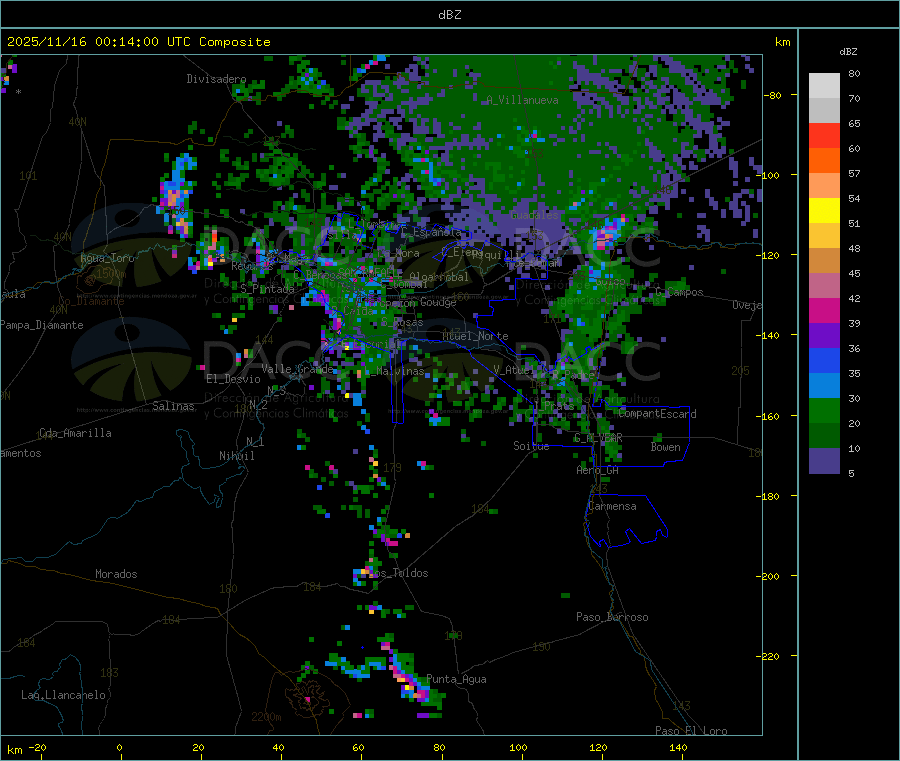This screenshot has width=900, height=761.
Task: Select the 65 dBZ red legend swatch
Action: tap(824, 135)
